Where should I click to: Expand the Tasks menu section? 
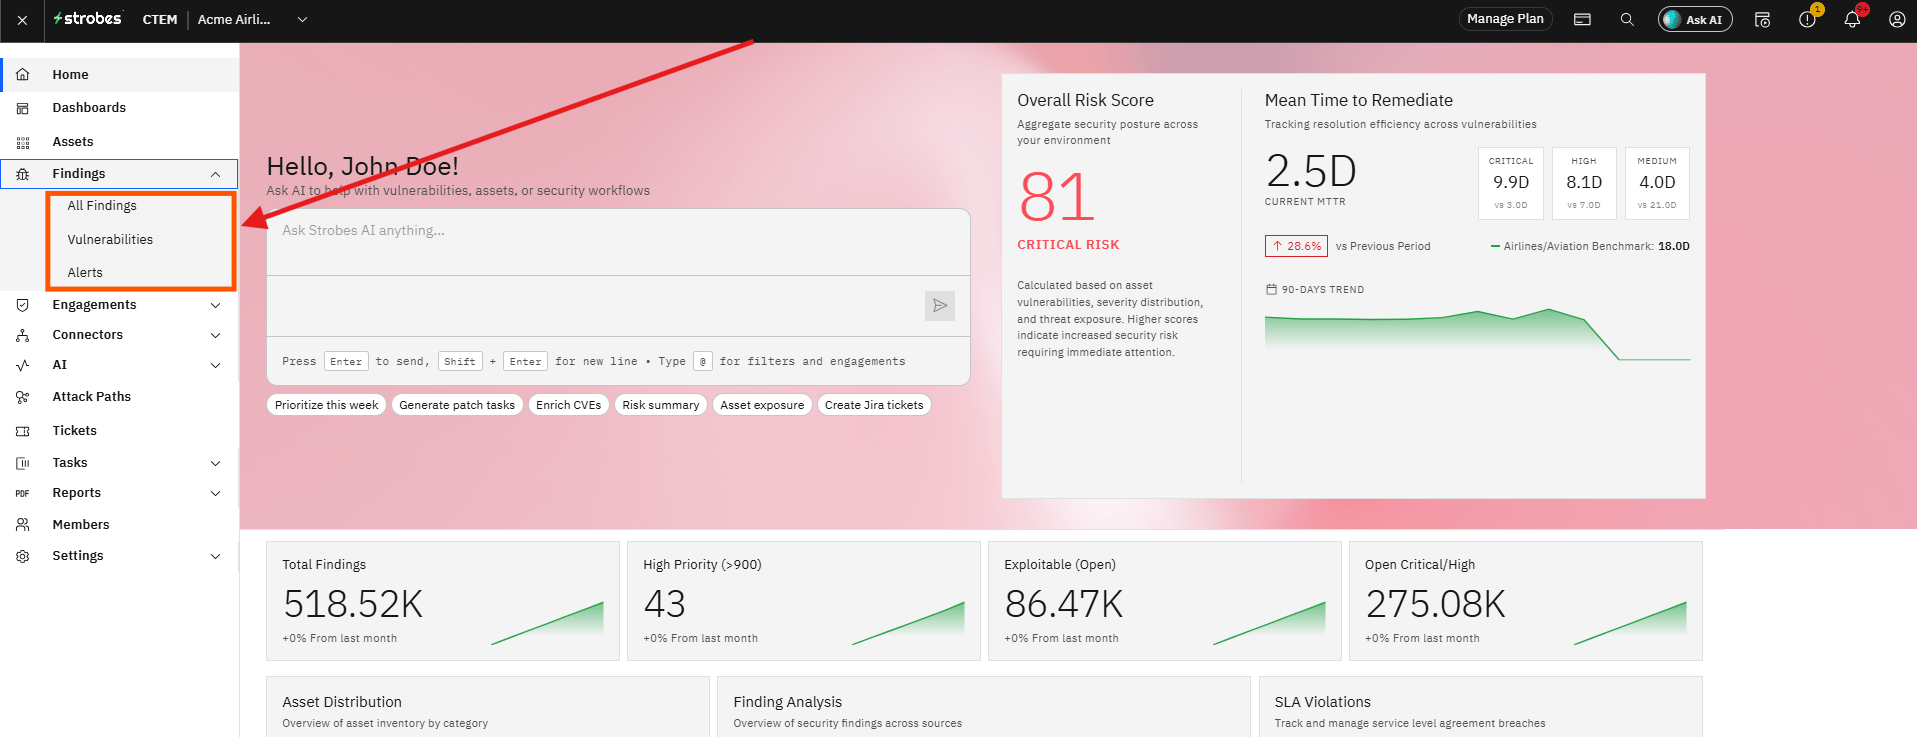tap(215, 463)
